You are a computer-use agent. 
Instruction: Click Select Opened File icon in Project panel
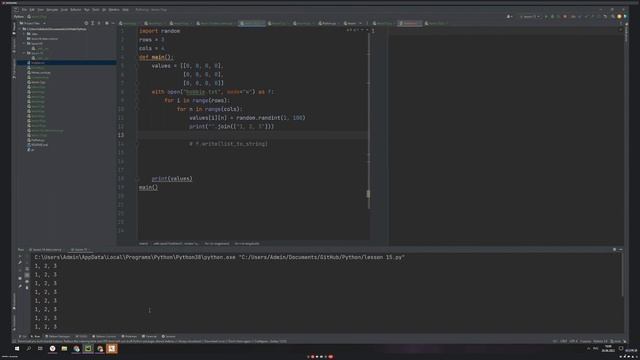86,23
